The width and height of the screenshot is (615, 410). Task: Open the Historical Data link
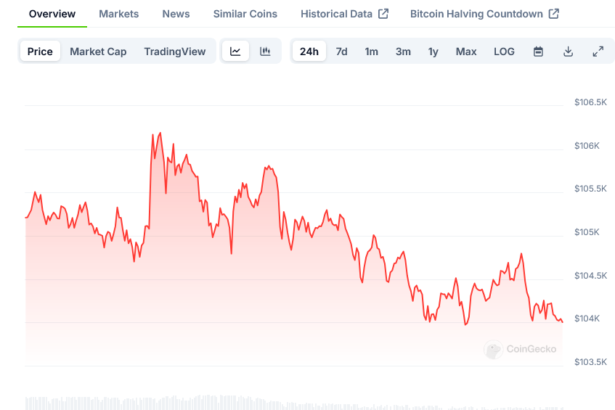(x=336, y=14)
